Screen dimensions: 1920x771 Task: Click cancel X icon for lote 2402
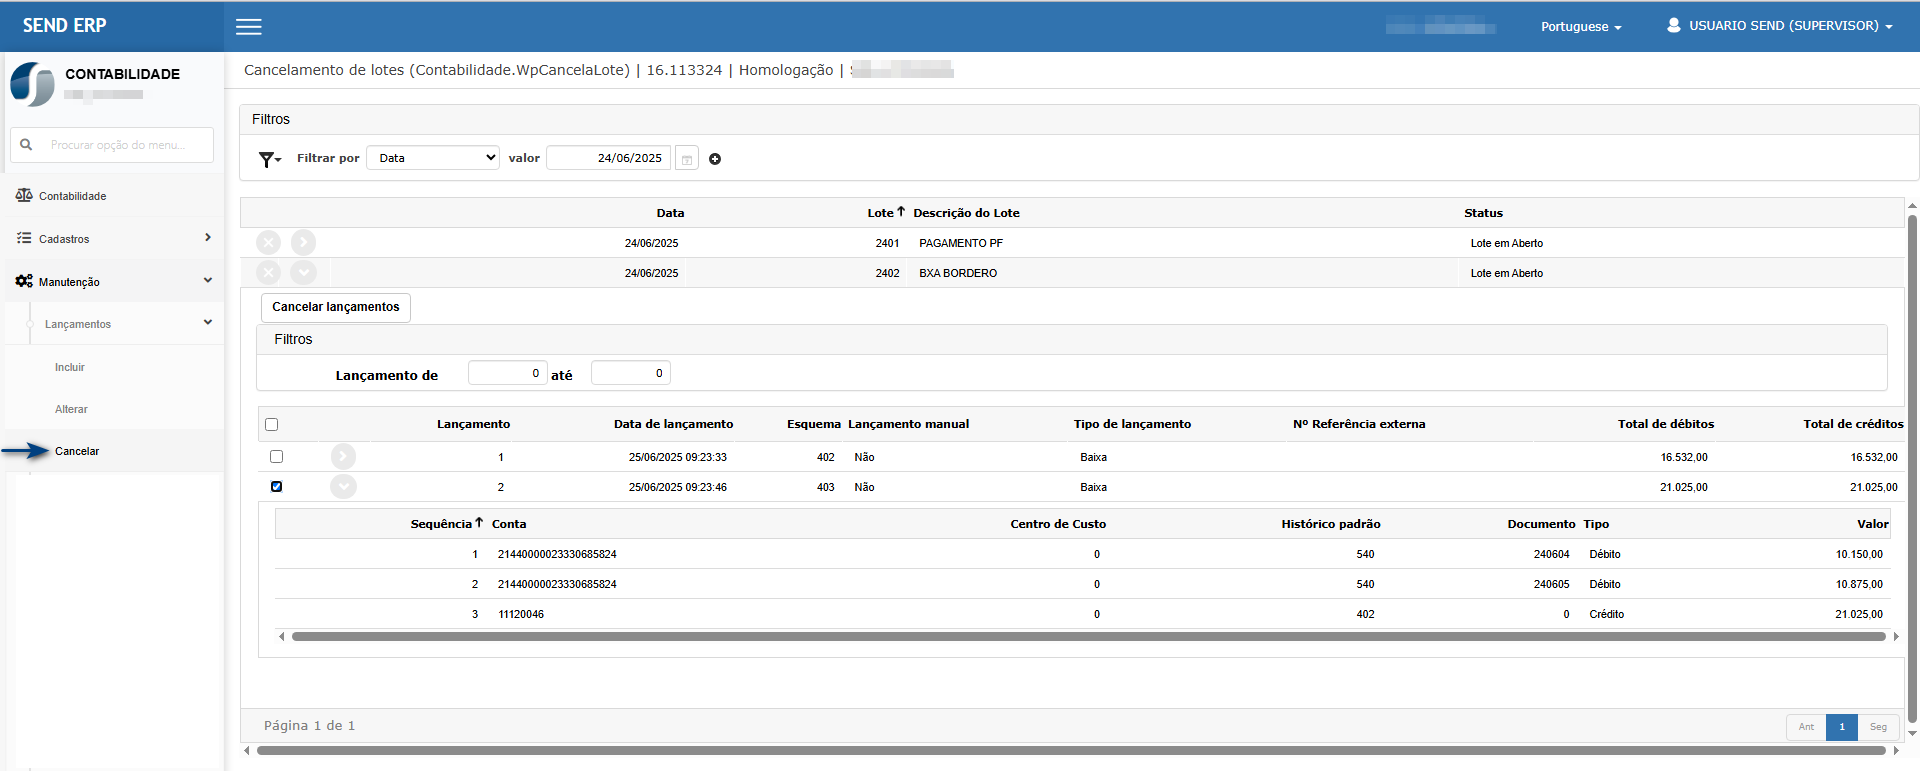tap(268, 272)
